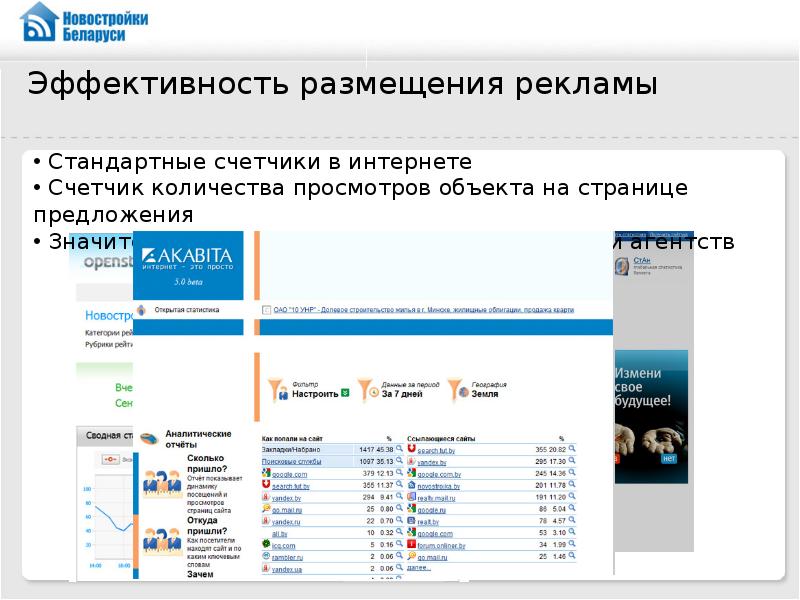Click the Новостройки Беларуси logo
This screenshot has width=800, height=600.
pyautogui.click(x=73, y=22)
